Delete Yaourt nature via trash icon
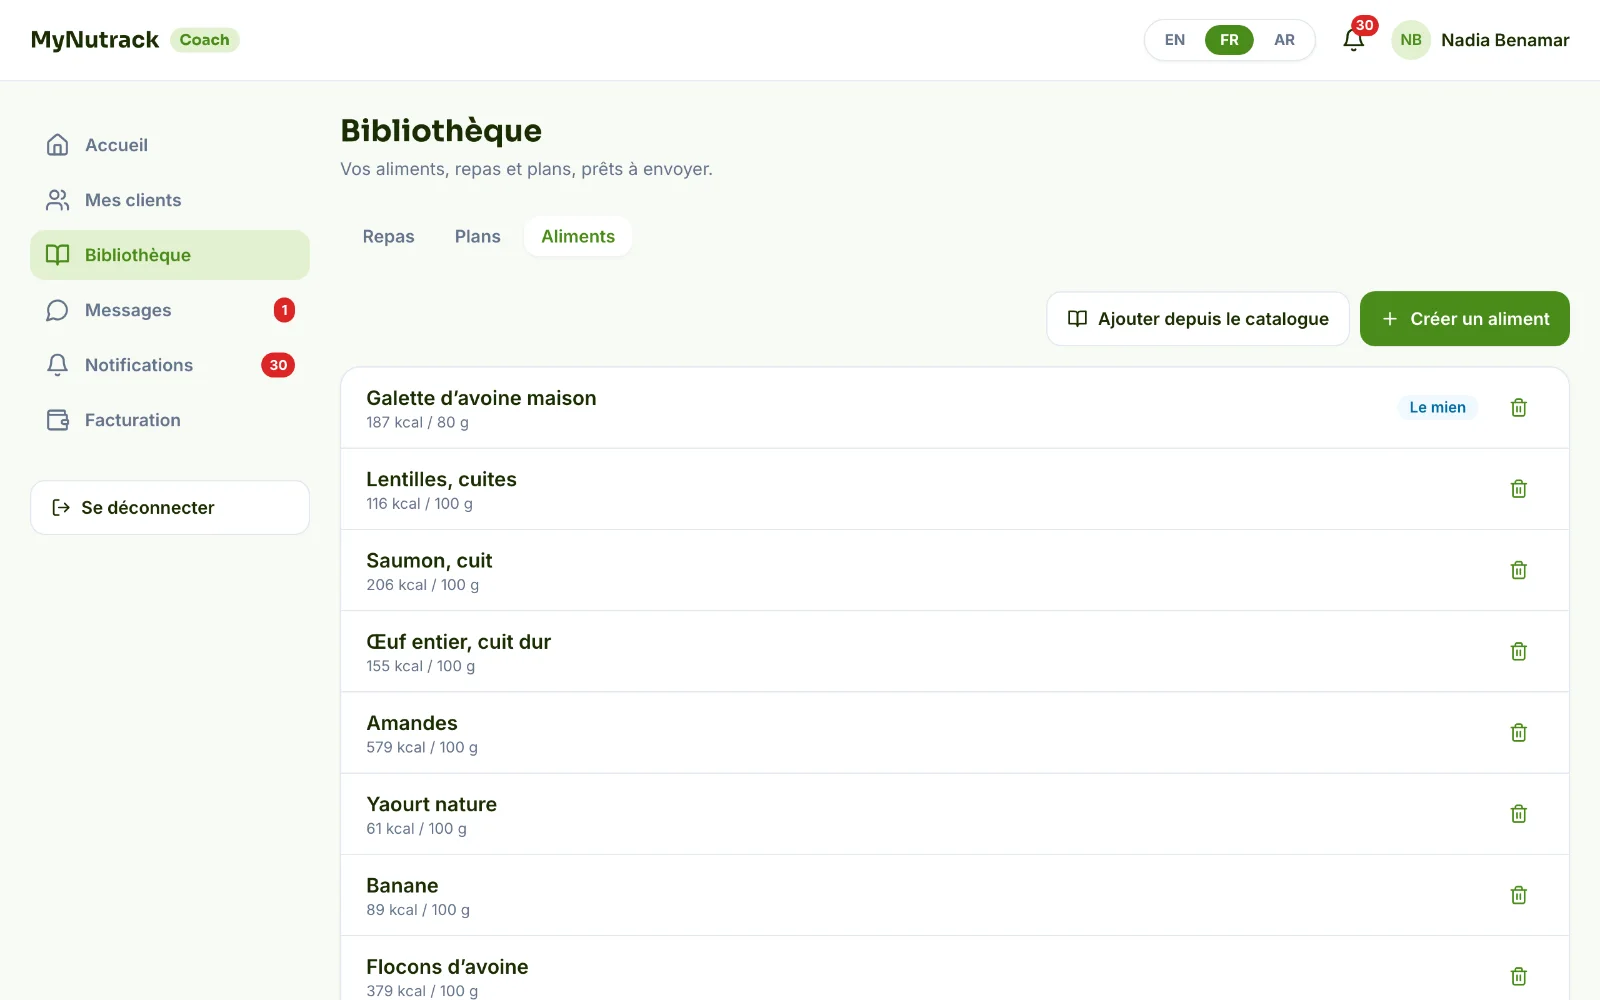This screenshot has height=1000, width=1600. tap(1518, 814)
